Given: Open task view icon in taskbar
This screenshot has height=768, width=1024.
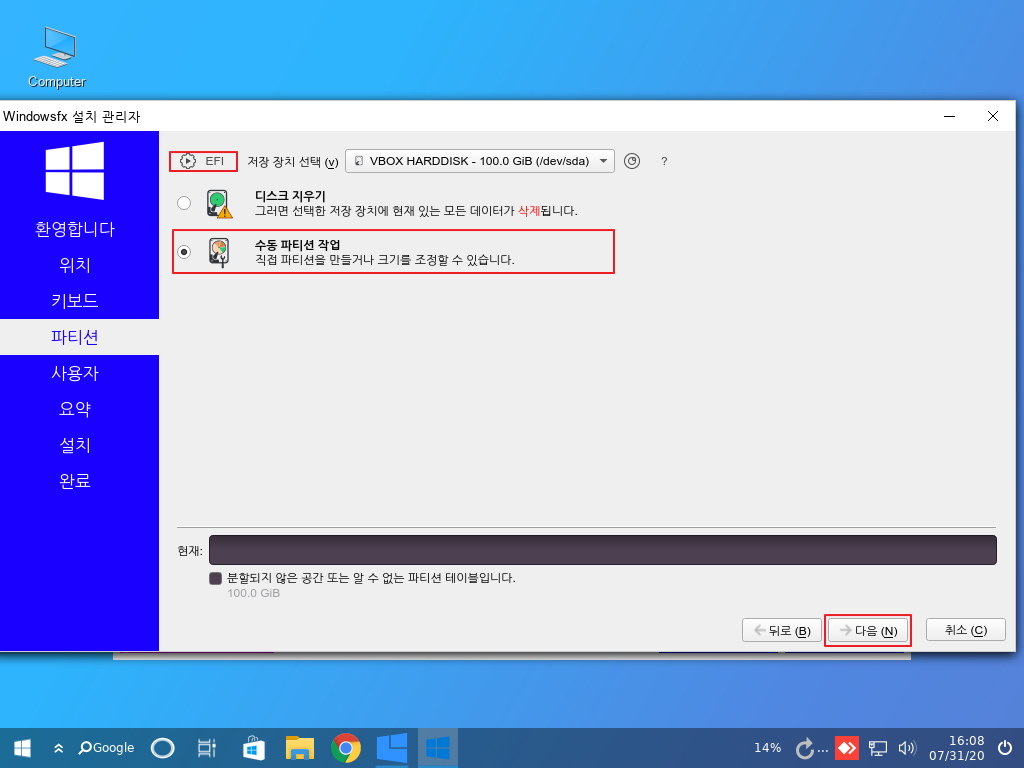Looking at the screenshot, I should coord(206,748).
